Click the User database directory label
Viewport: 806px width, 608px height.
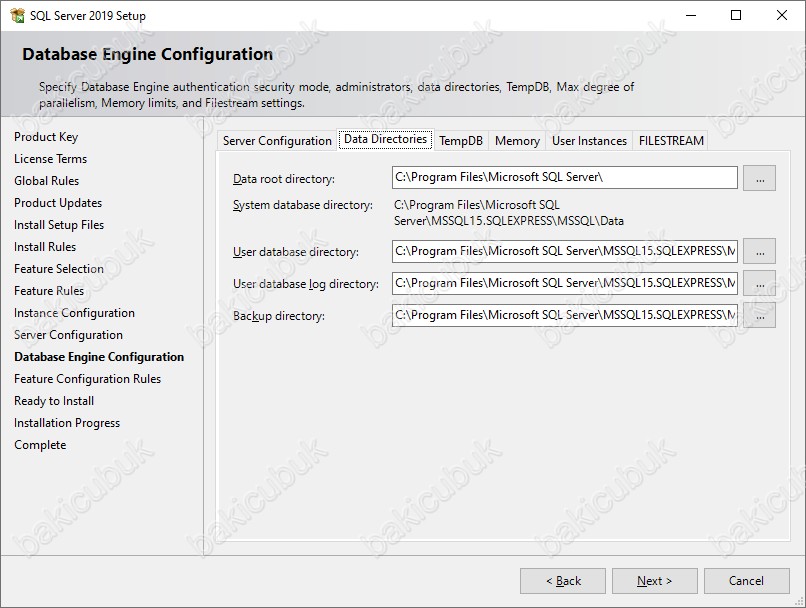[296, 252]
